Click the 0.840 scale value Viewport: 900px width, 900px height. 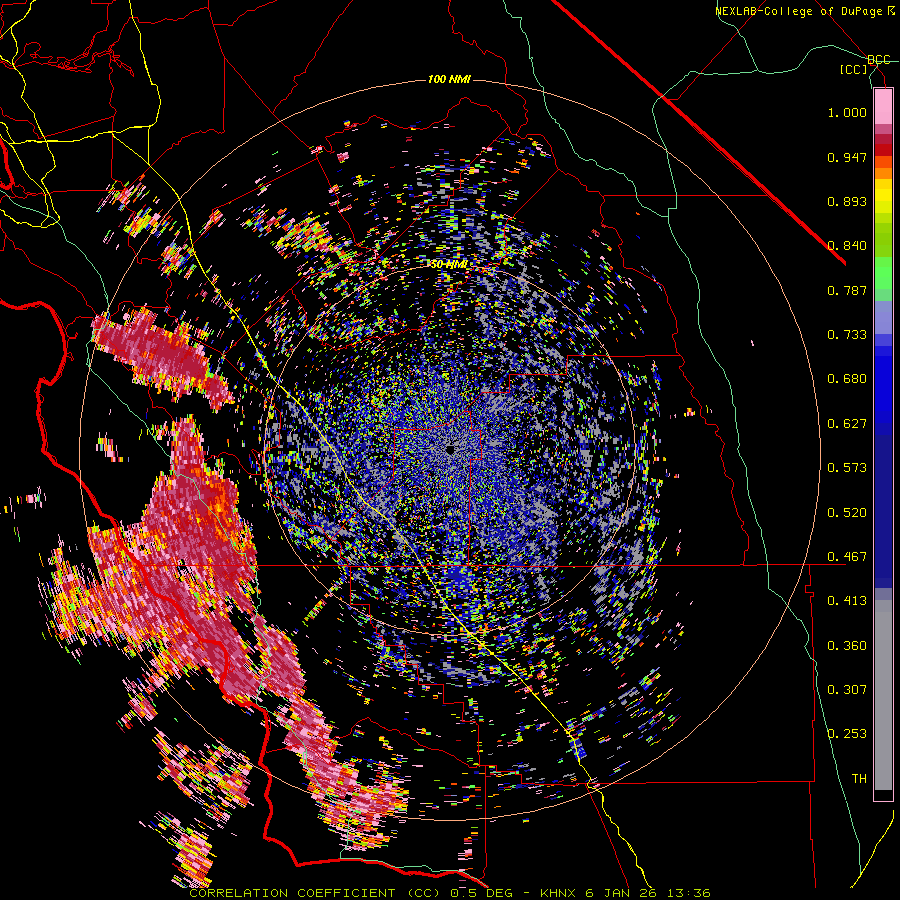point(847,246)
